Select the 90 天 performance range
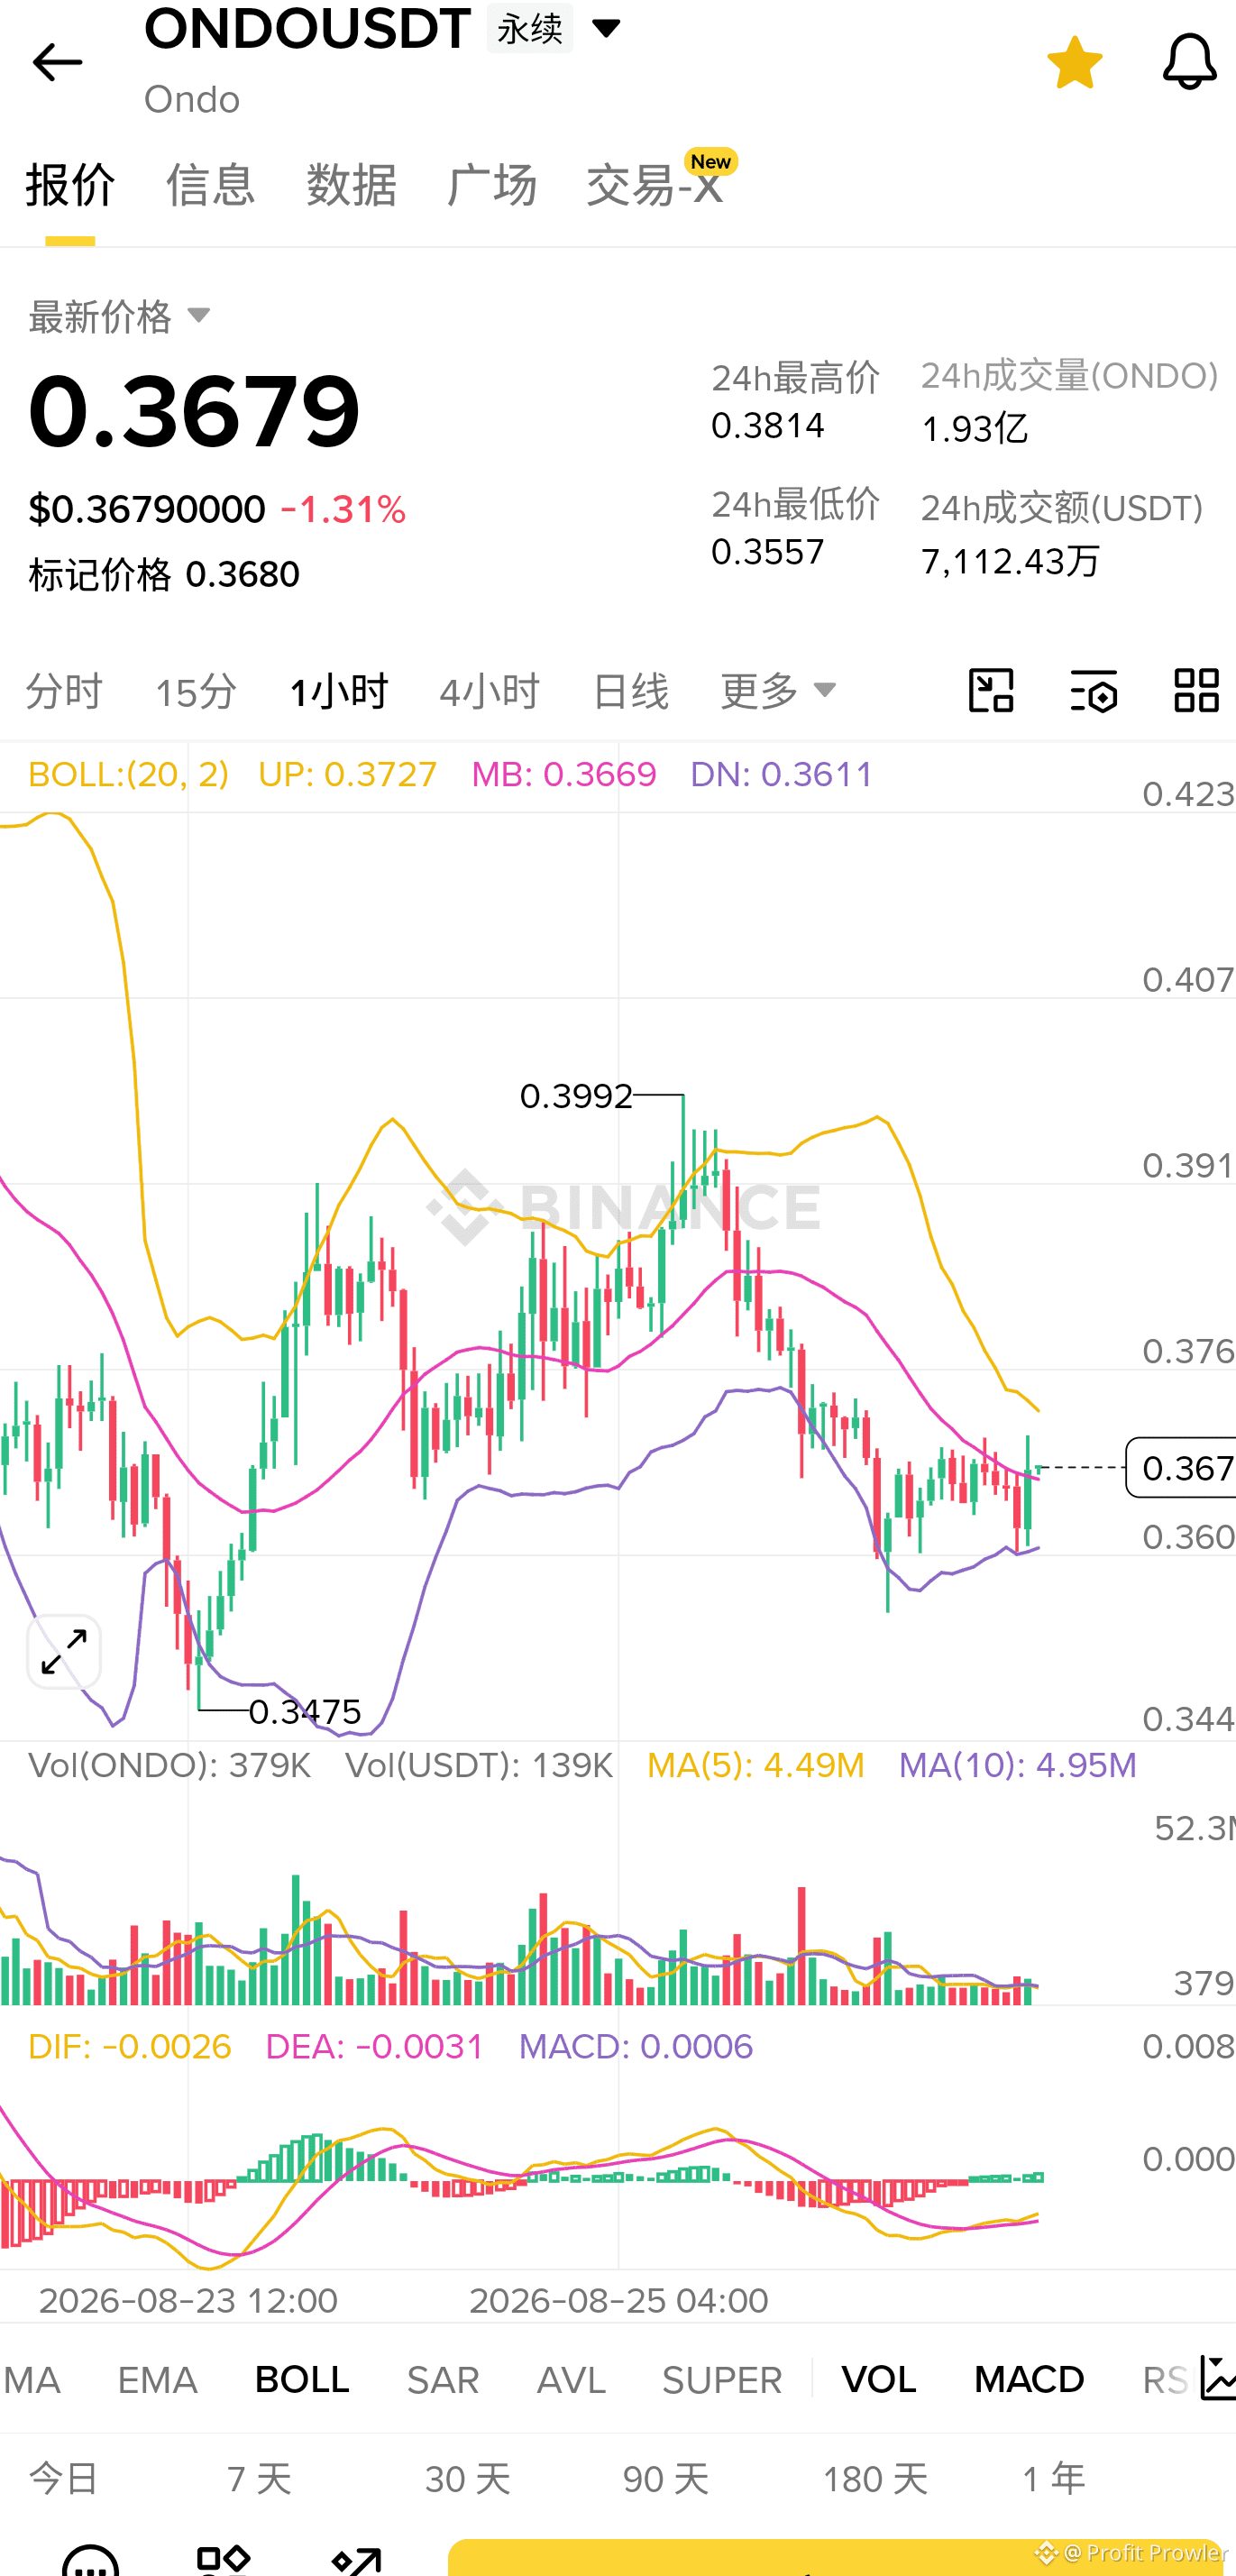The height and width of the screenshot is (2576, 1236). tap(666, 2480)
